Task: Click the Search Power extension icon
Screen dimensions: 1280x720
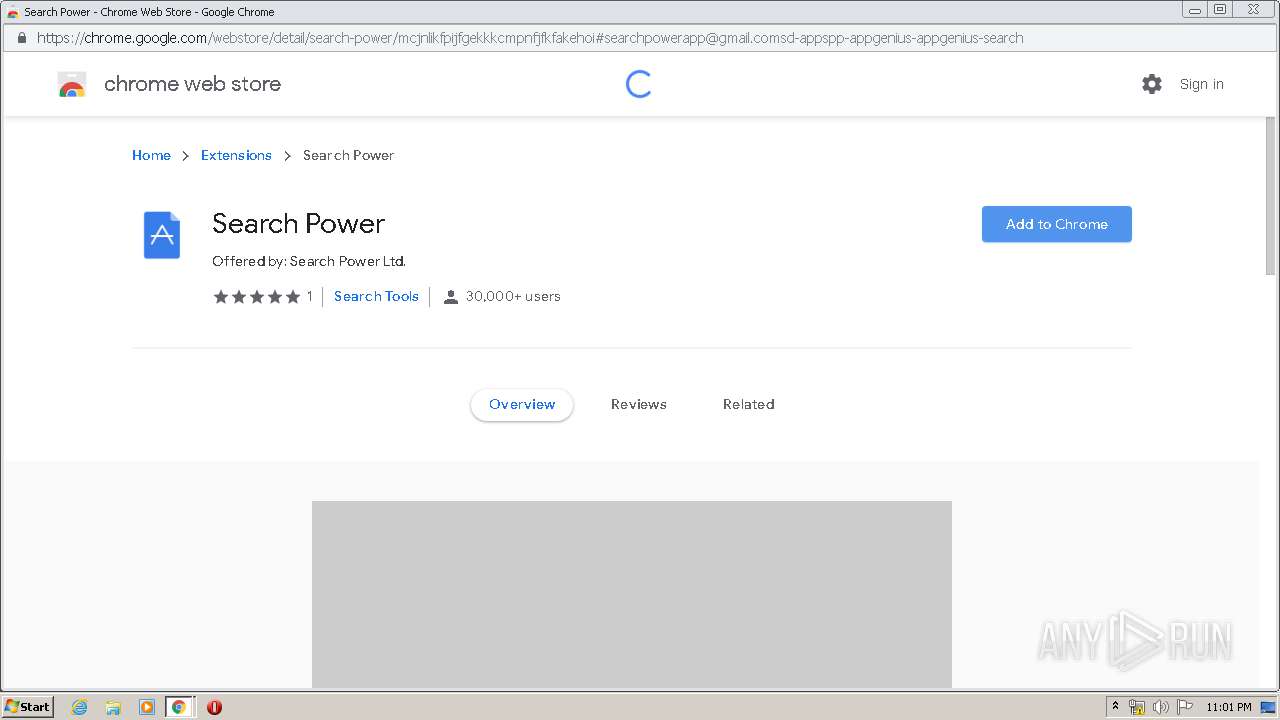Action: 162,235
